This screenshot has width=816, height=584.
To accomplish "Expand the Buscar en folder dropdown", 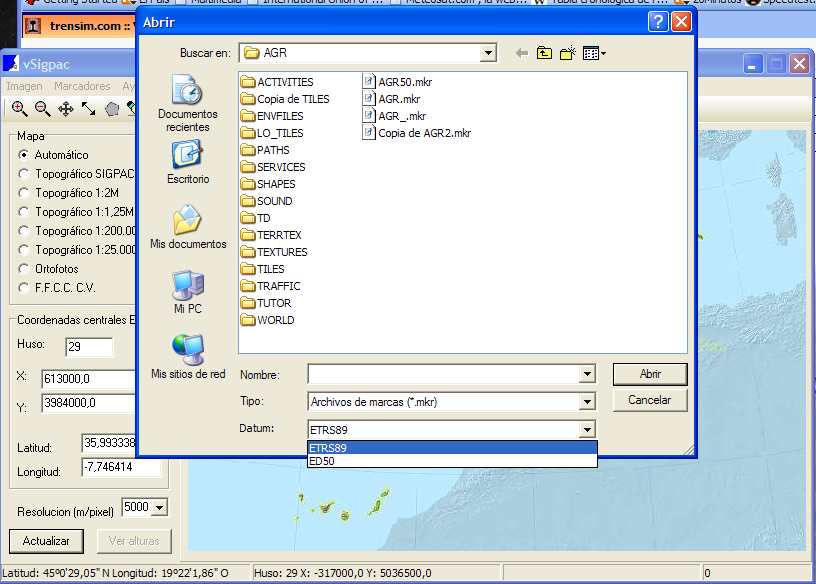I will pyautogui.click(x=487, y=53).
